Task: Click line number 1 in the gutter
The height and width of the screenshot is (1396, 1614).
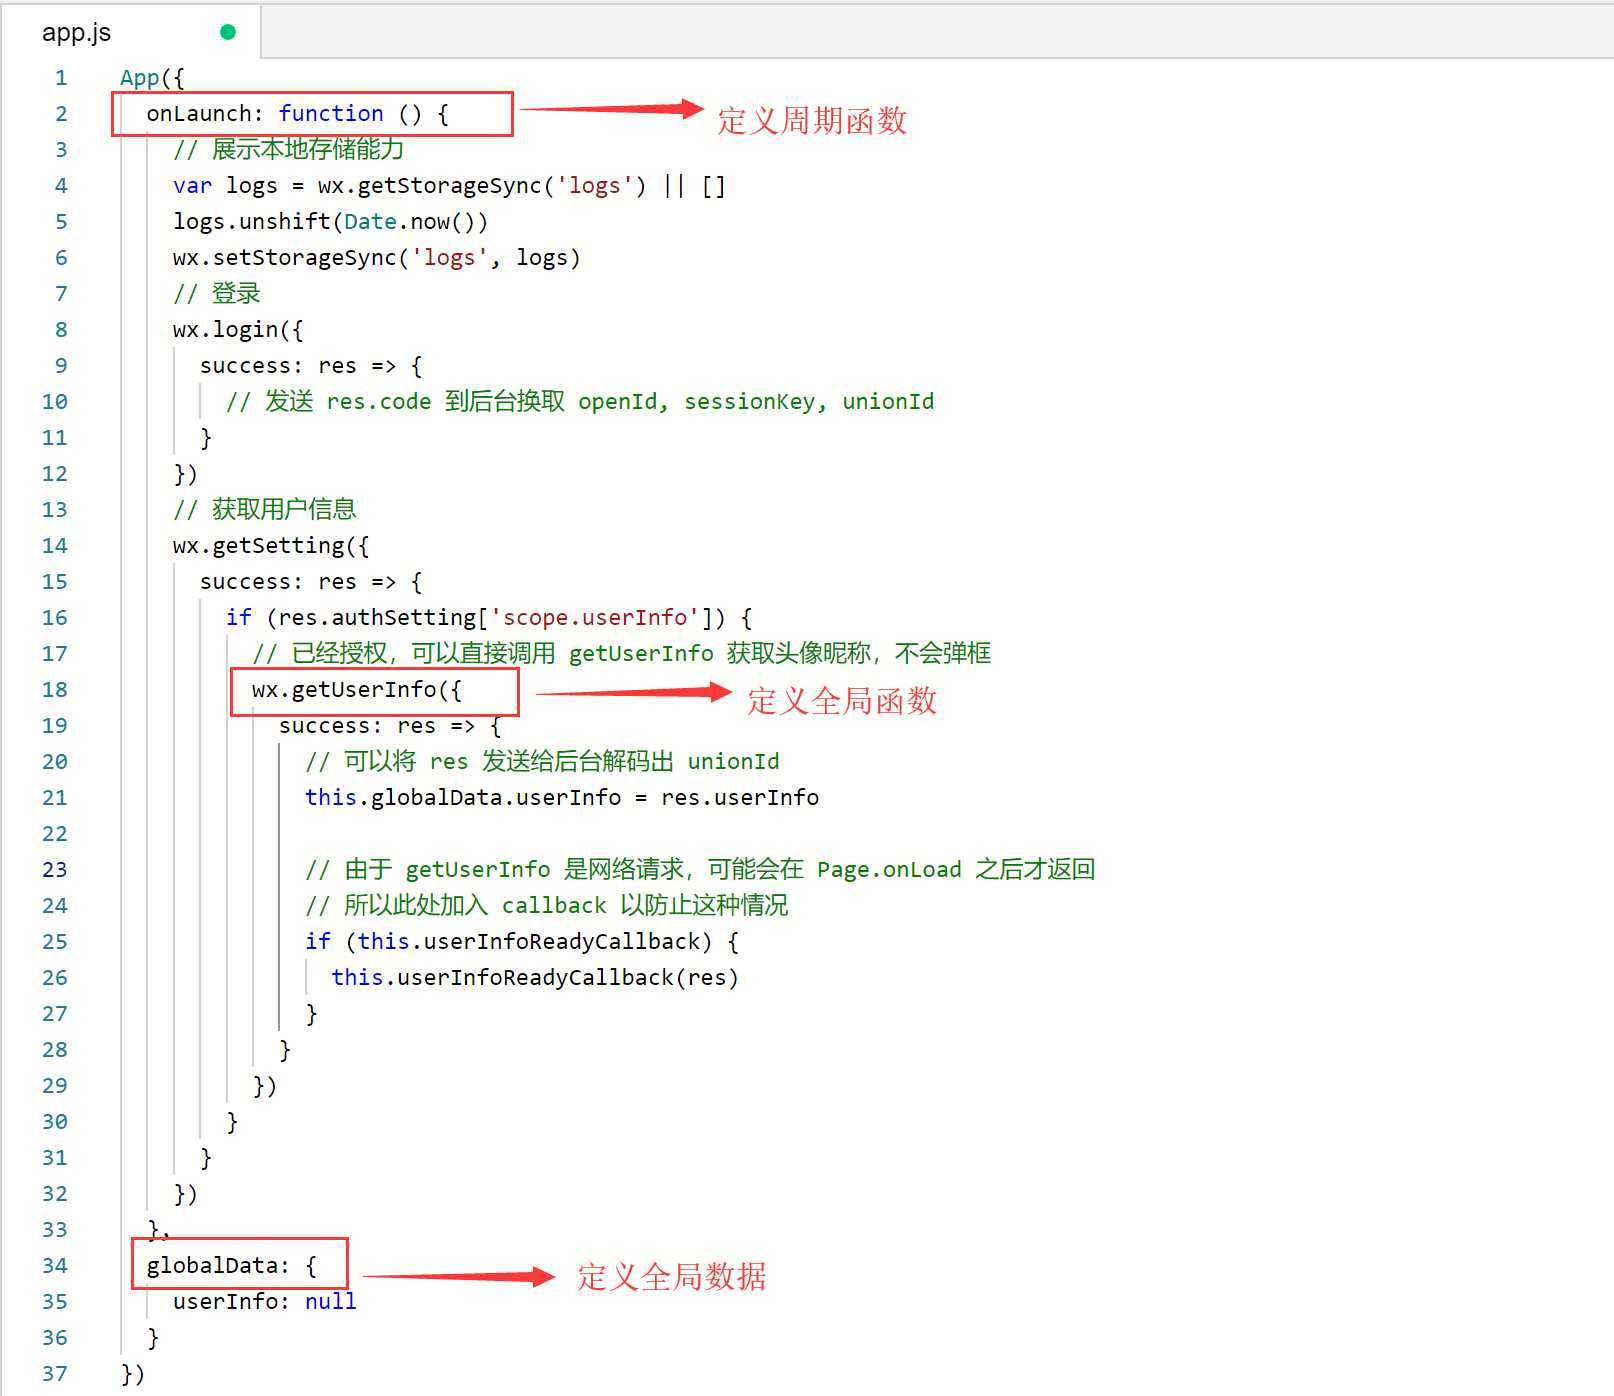Action: point(61,78)
